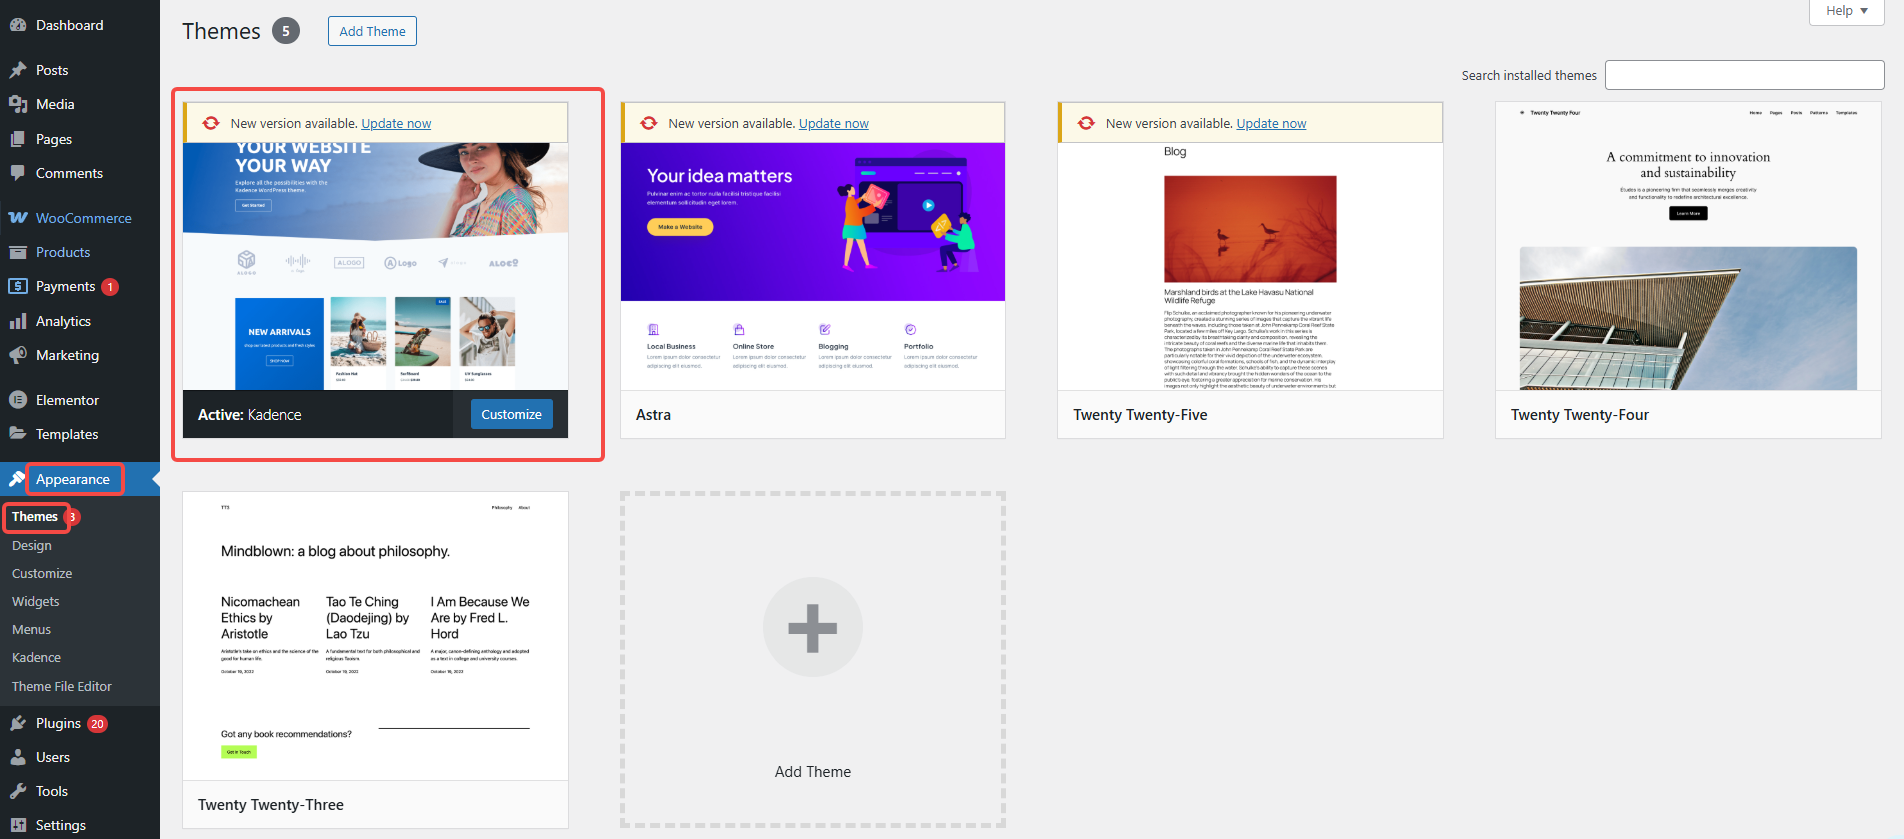Click the Twenty Twenty-Four theme name
This screenshot has height=839, width=1904.
(1579, 415)
